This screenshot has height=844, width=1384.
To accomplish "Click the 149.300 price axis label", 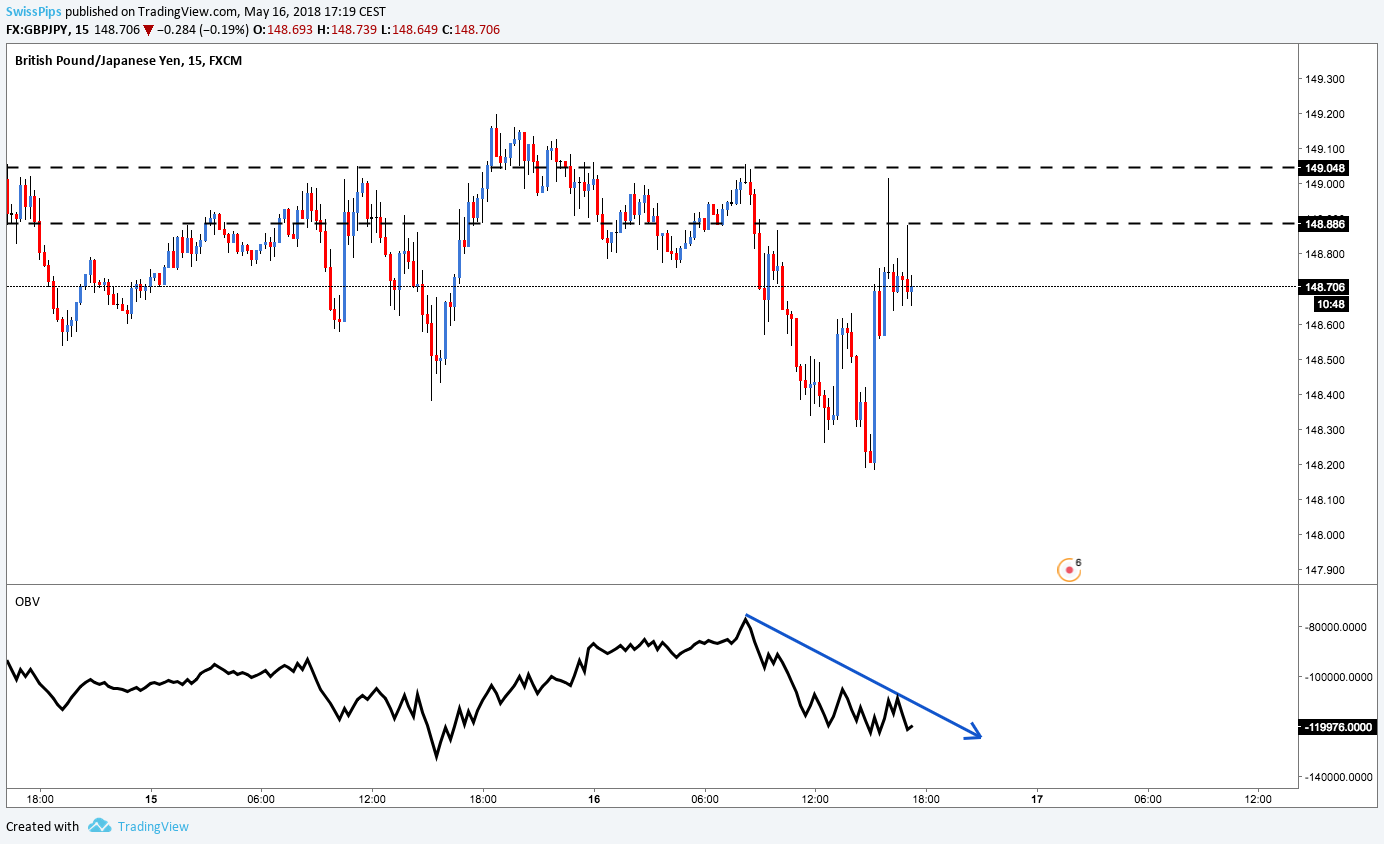I will click(x=1324, y=79).
